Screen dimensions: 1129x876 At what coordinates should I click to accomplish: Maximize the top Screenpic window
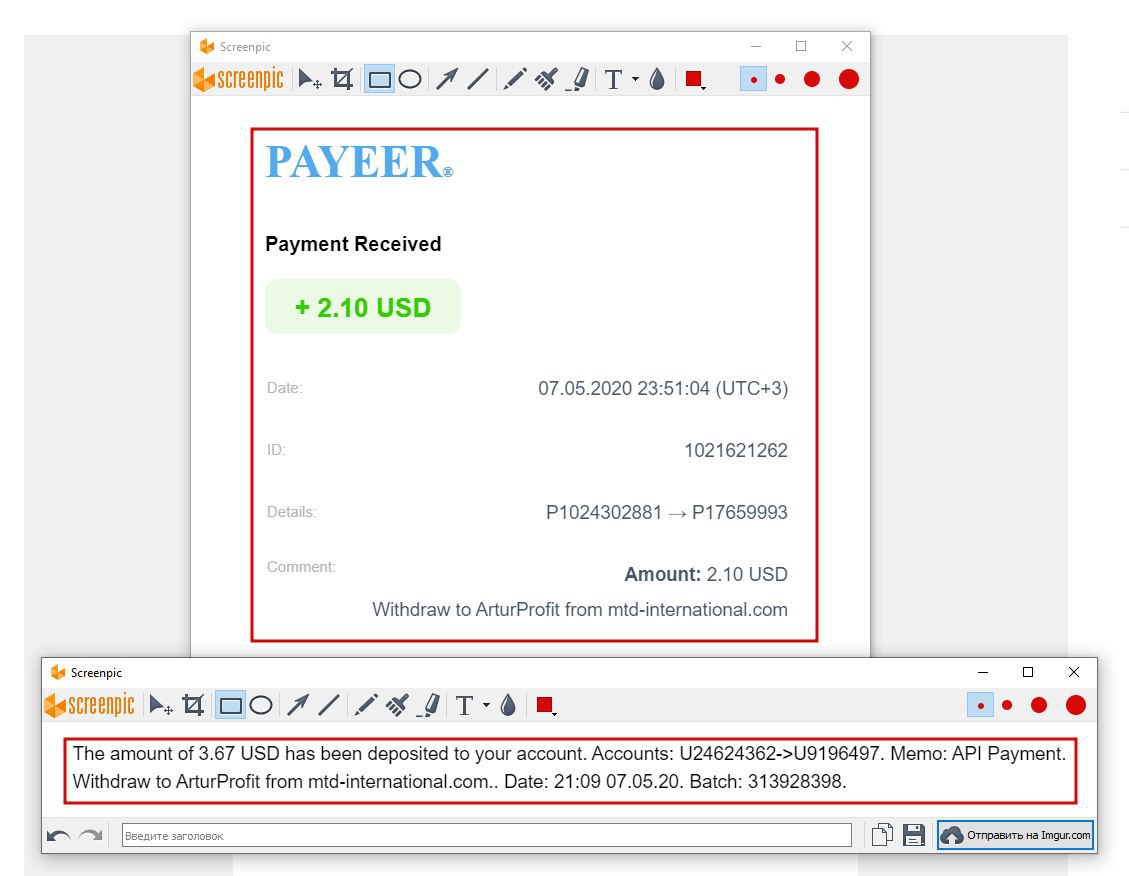[x=801, y=46]
